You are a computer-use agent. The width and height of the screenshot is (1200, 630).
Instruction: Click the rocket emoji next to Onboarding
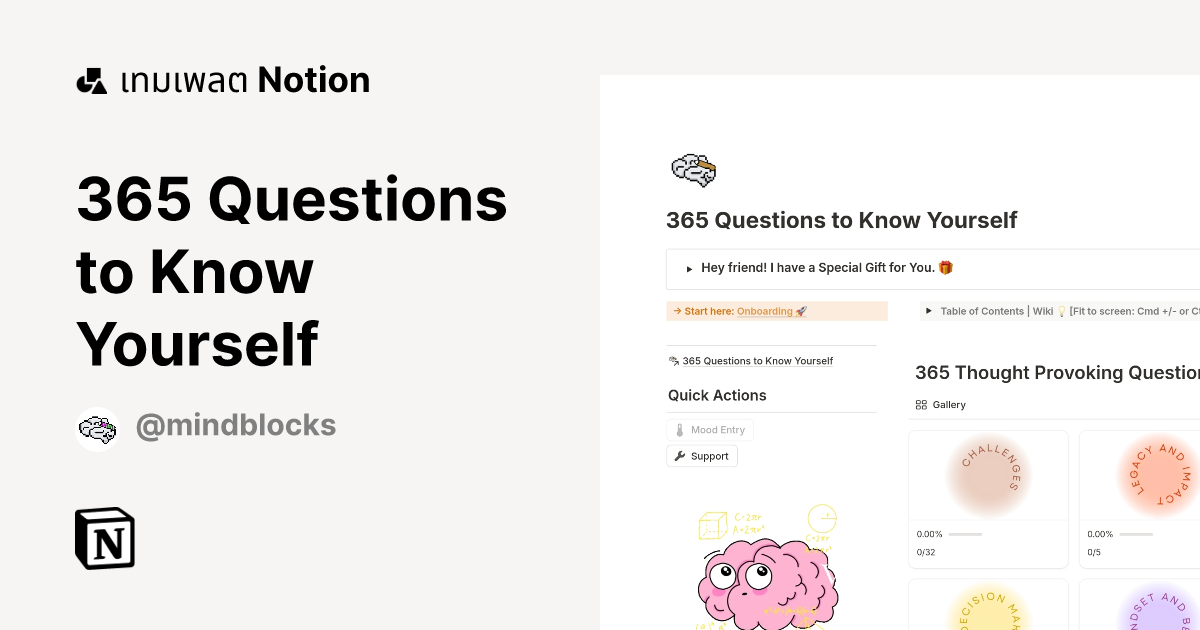(x=799, y=311)
